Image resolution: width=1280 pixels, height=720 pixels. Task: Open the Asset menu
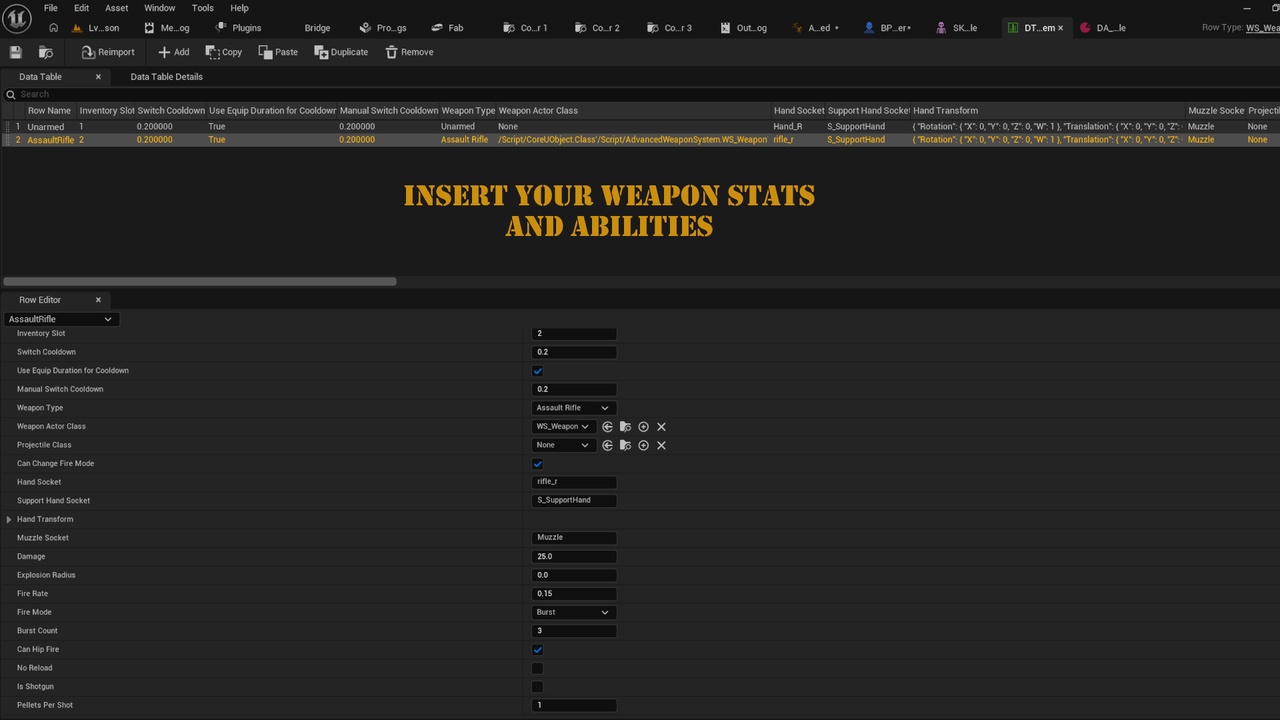click(117, 8)
